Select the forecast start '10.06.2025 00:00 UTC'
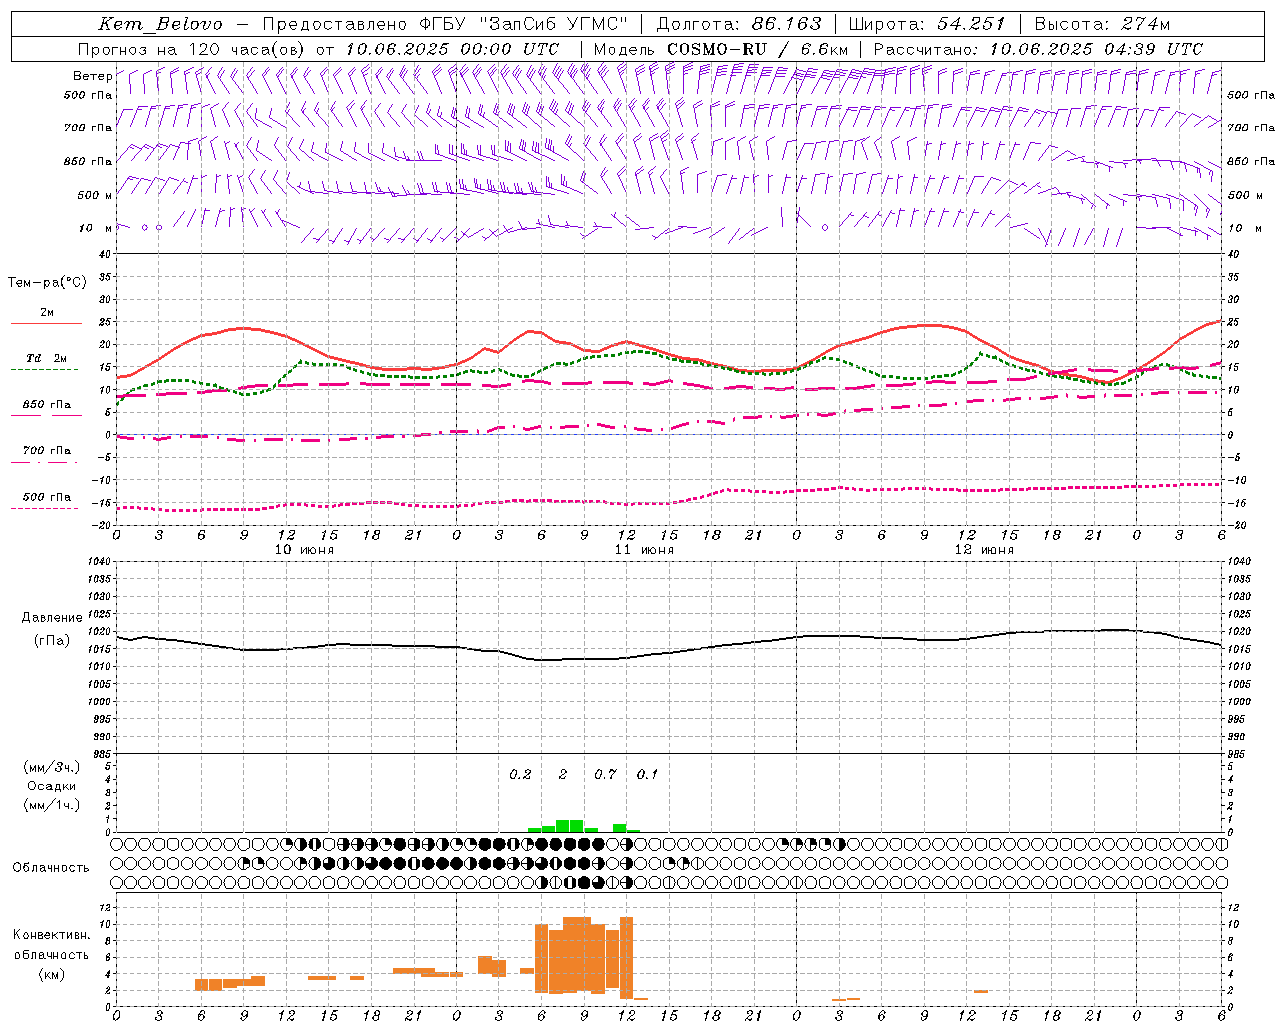The width and height of the screenshot is (1280, 1024). click(452, 49)
